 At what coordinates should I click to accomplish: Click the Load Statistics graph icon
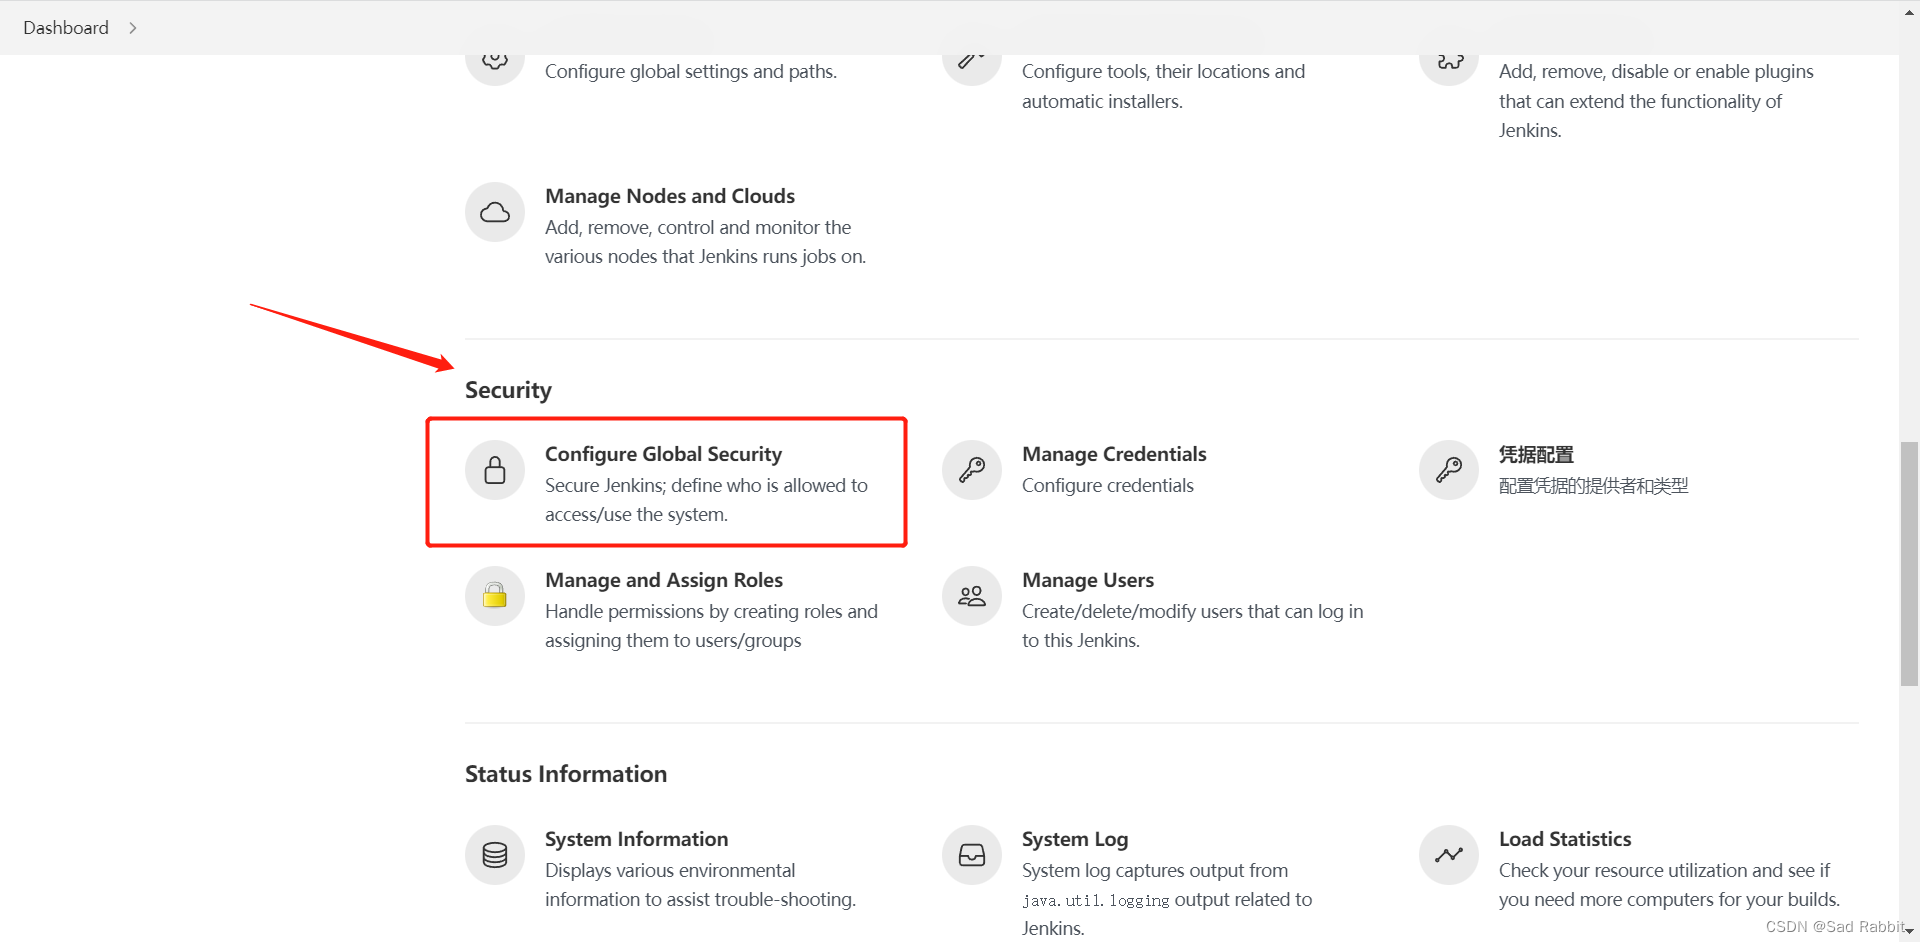pyautogui.click(x=1449, y=855)
